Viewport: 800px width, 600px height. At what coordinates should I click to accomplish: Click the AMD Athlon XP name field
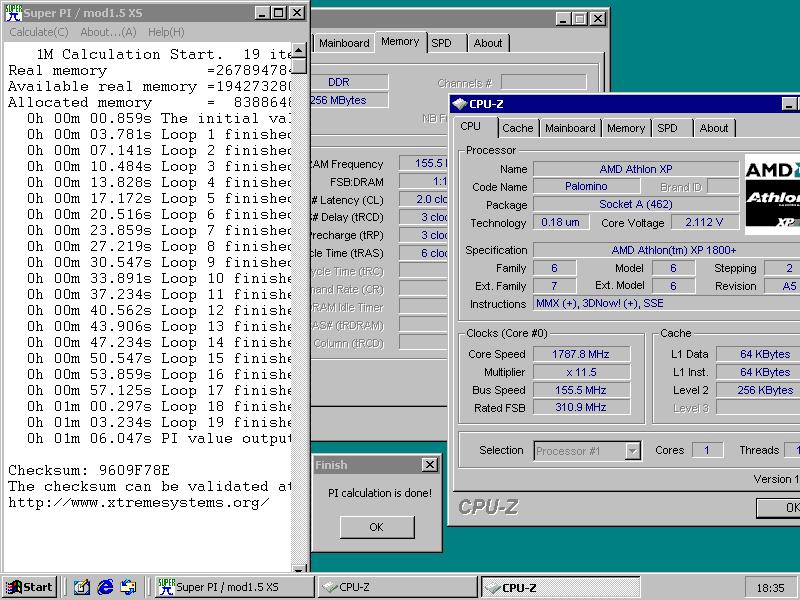coord(636,169)
